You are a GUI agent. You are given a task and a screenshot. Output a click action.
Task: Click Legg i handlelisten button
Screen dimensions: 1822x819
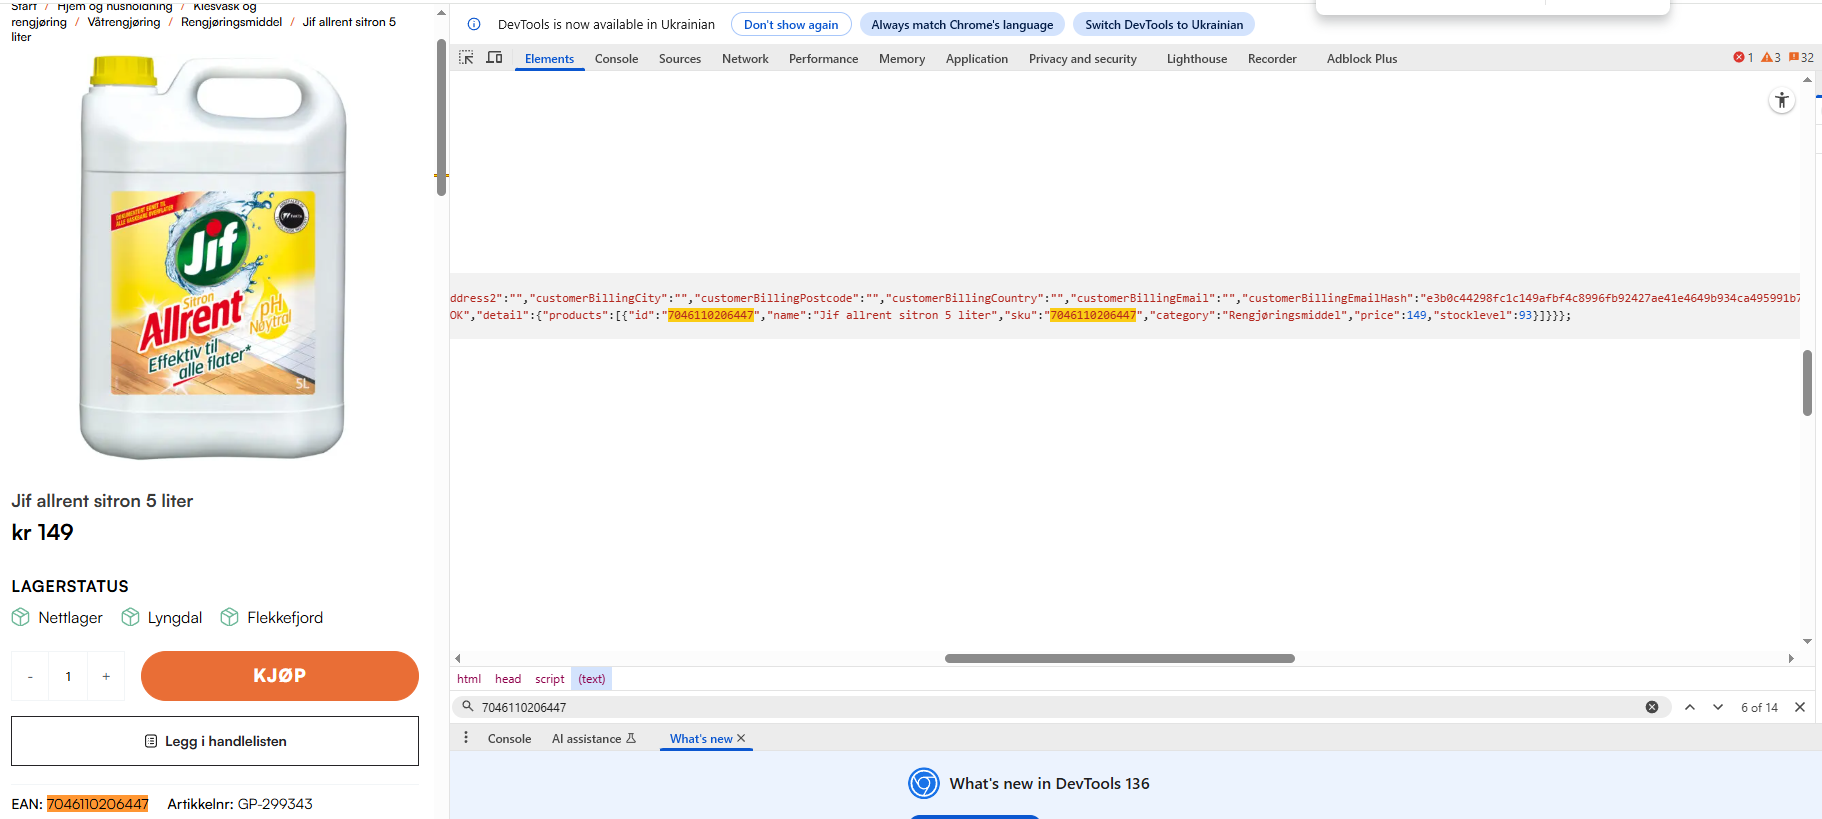pyautogui.click(x=215, y=741)
